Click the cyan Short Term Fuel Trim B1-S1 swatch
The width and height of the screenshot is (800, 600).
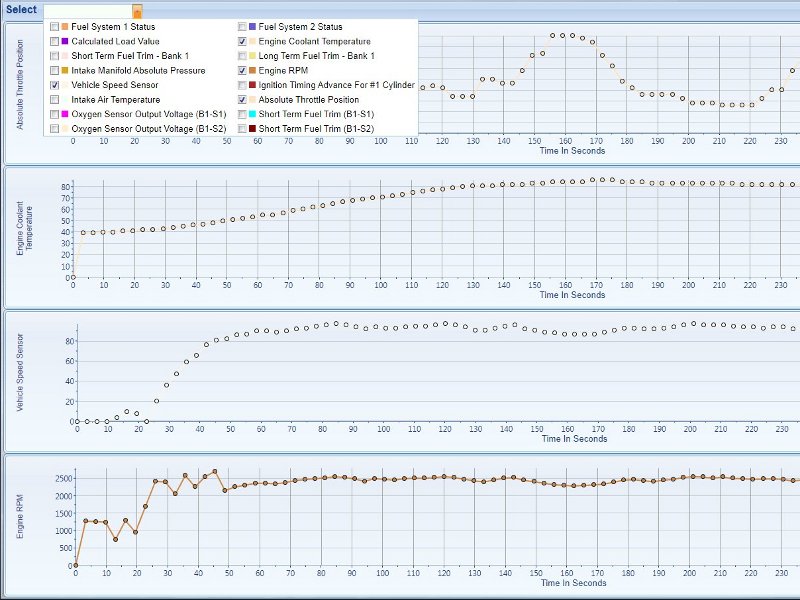click(253, 115)
